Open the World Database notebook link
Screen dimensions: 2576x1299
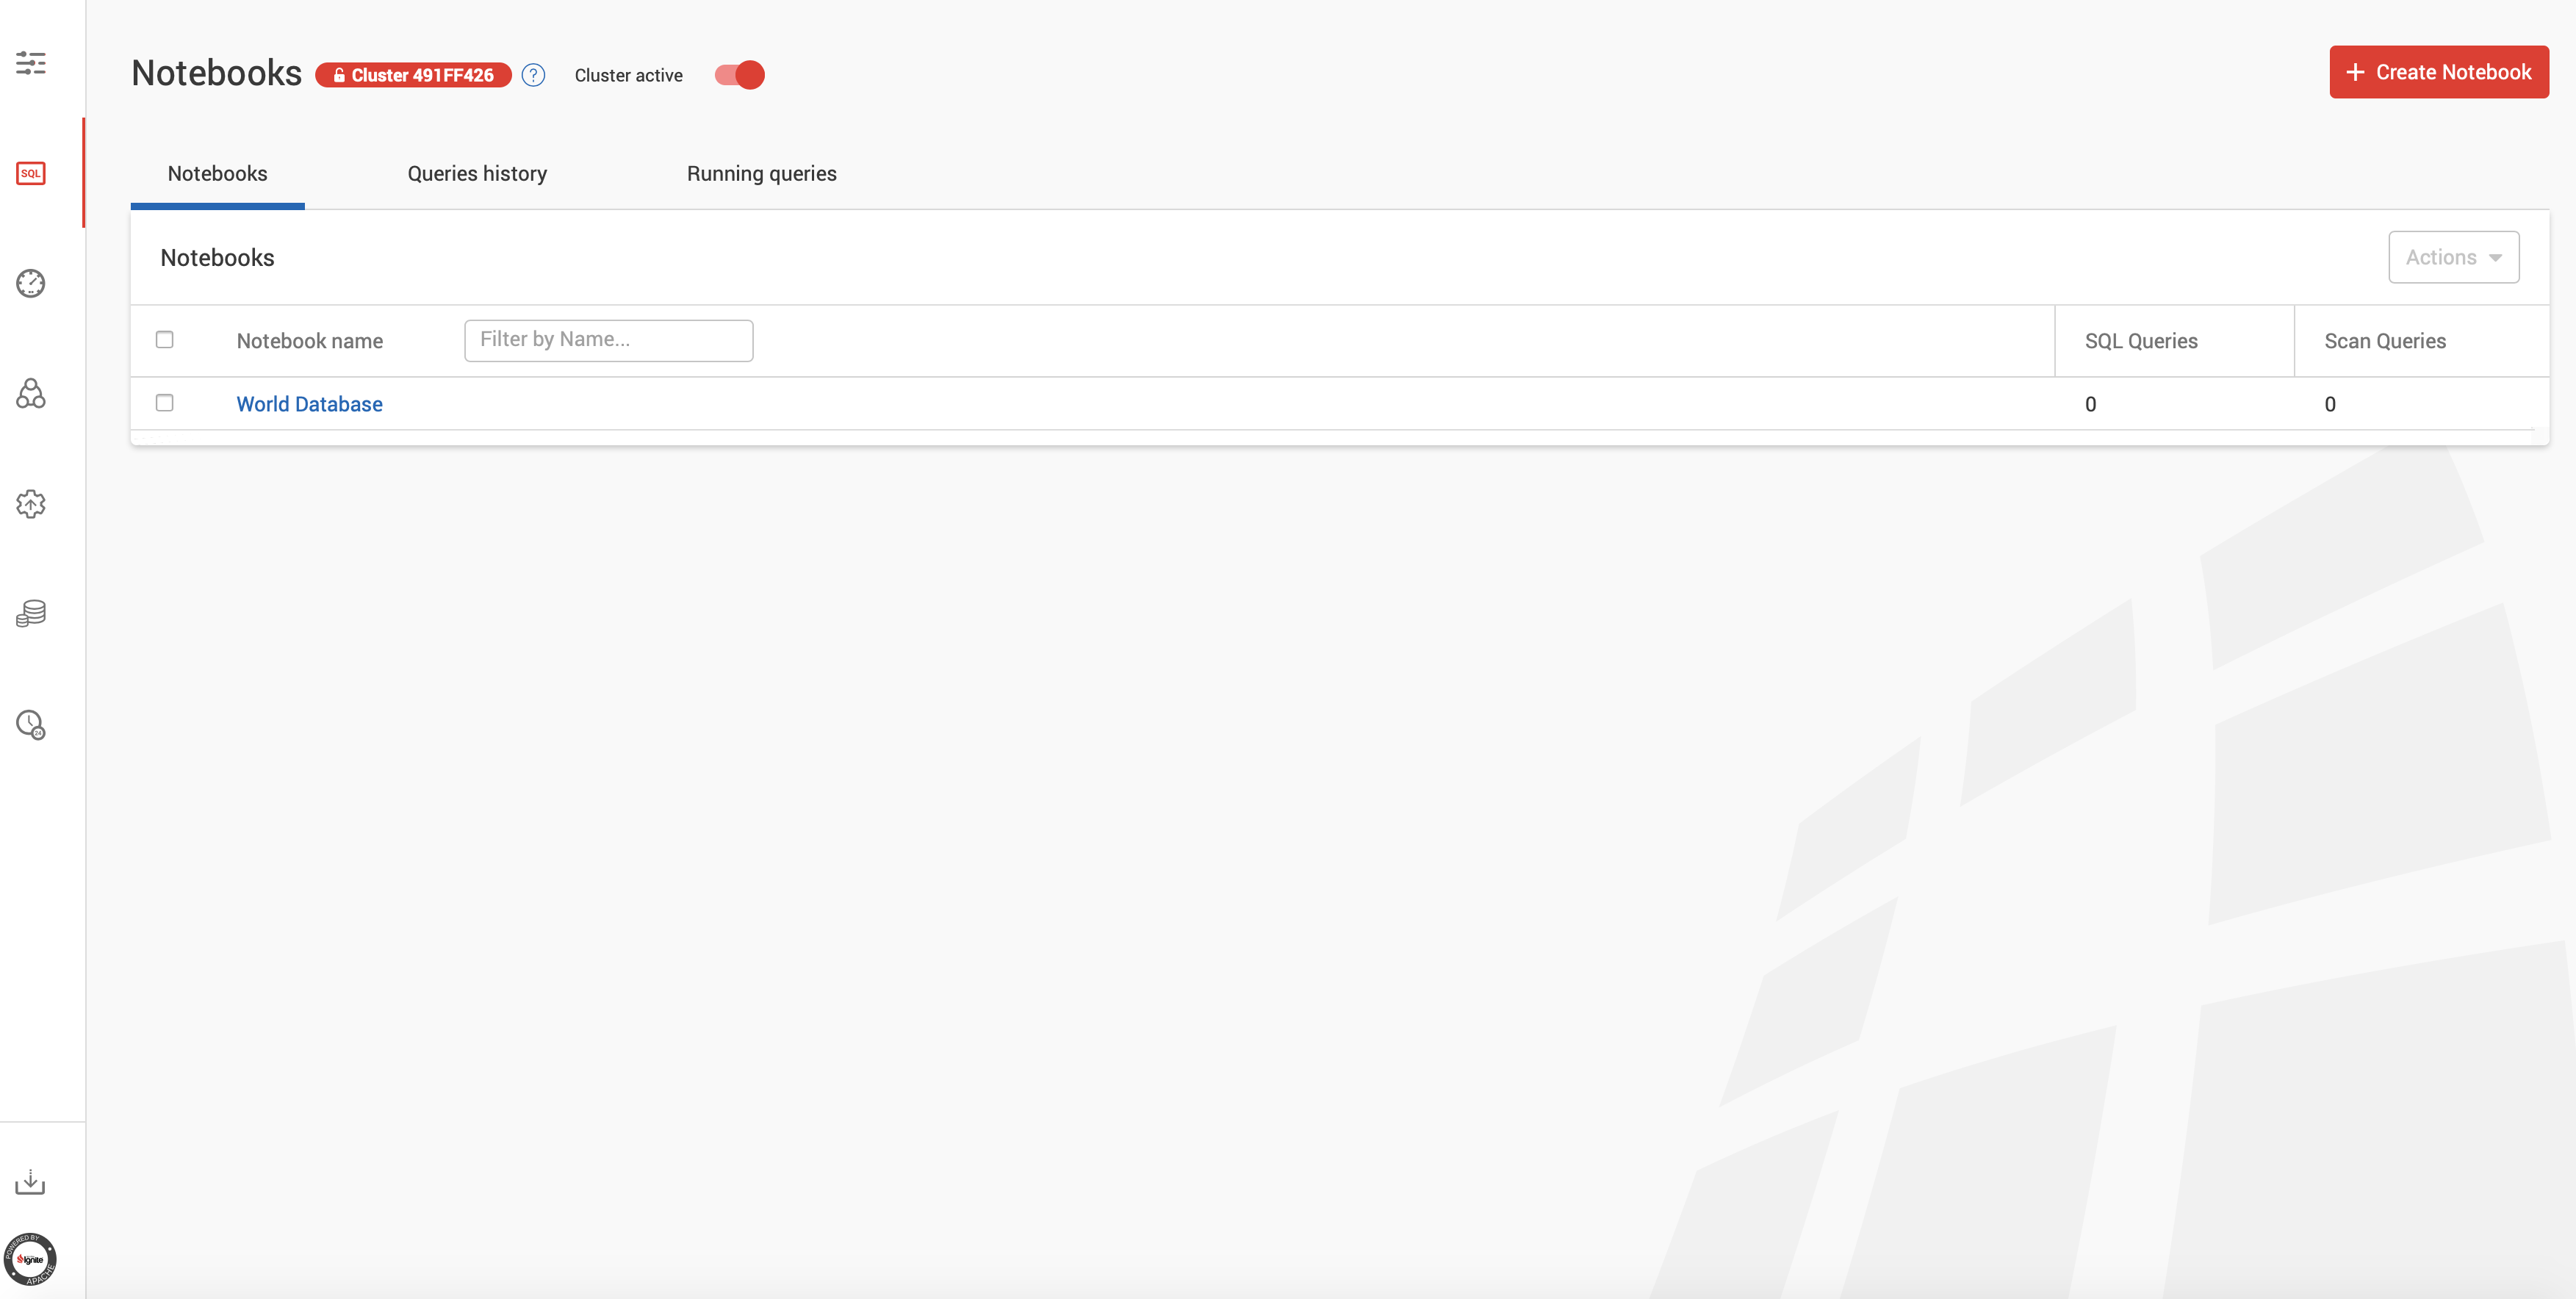tap(310, 404)
